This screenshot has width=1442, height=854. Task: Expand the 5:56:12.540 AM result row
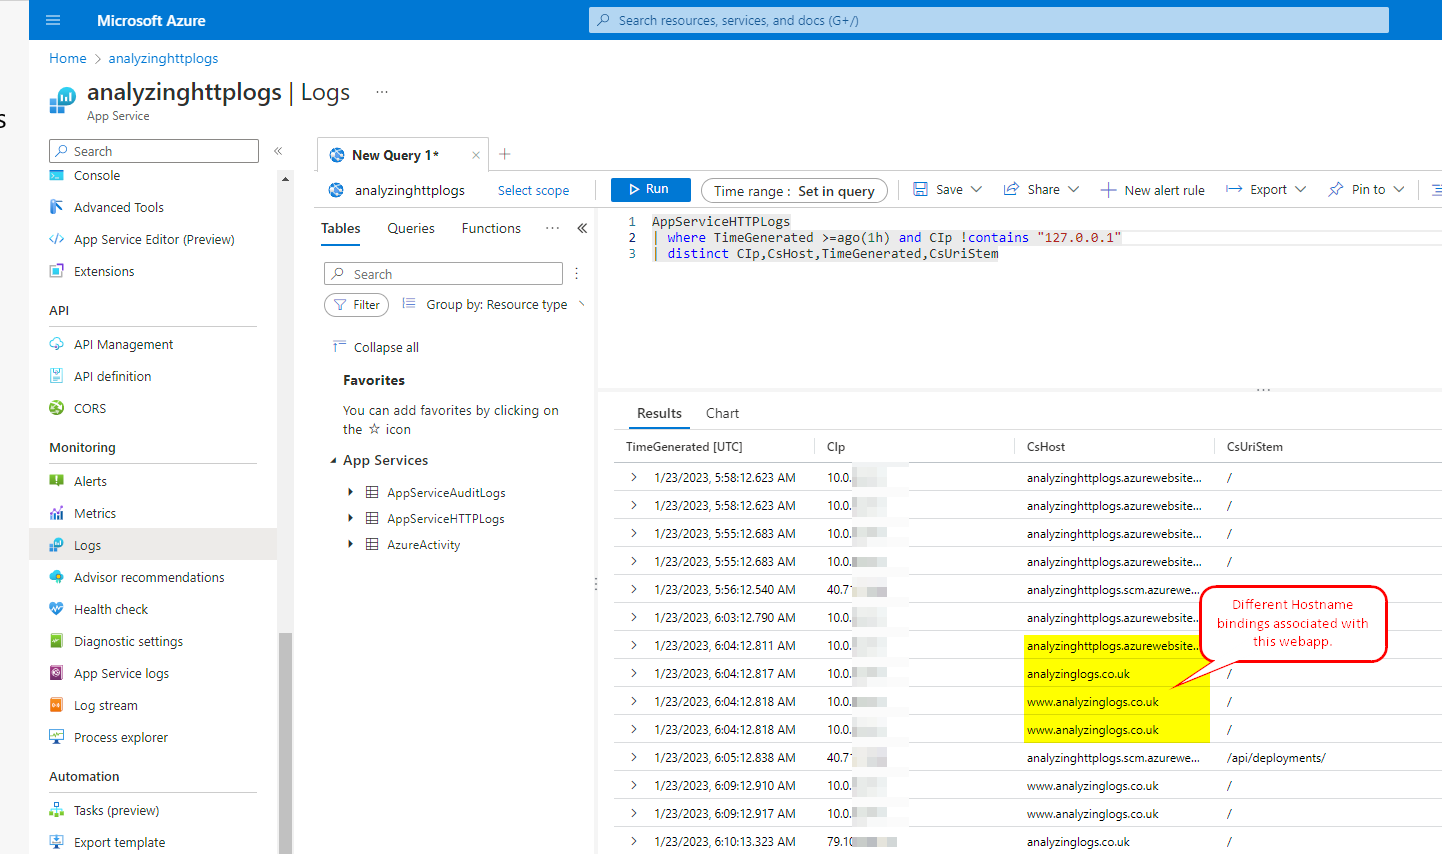634,589
